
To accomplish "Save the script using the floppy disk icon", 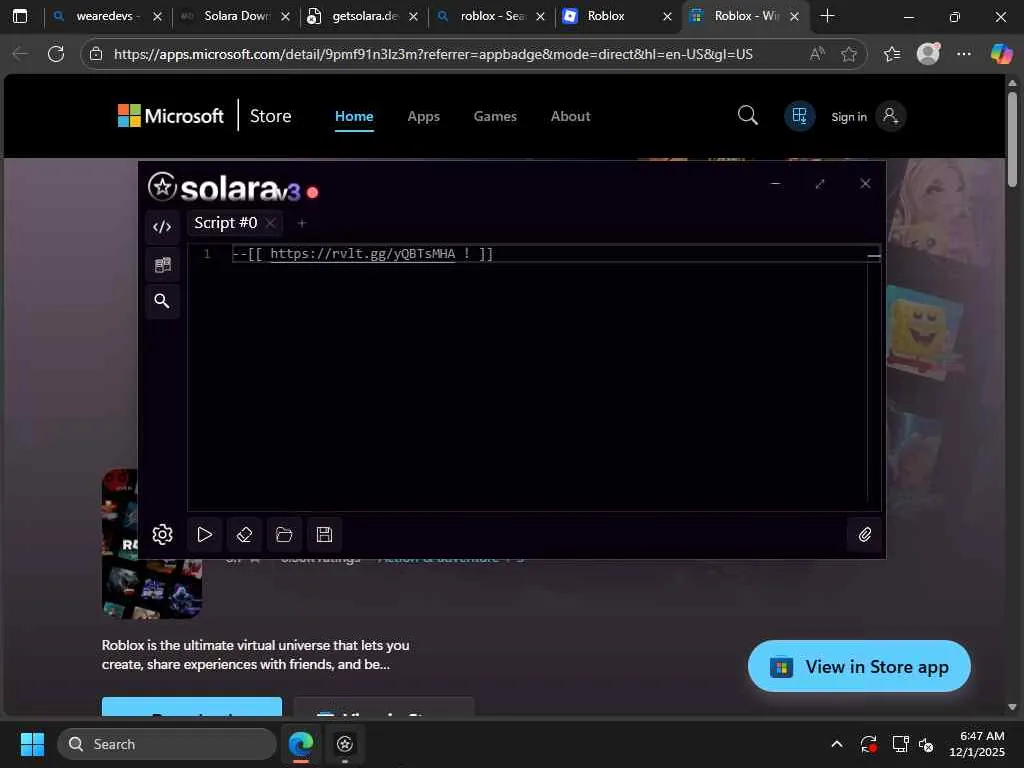I will click(325, 535).
